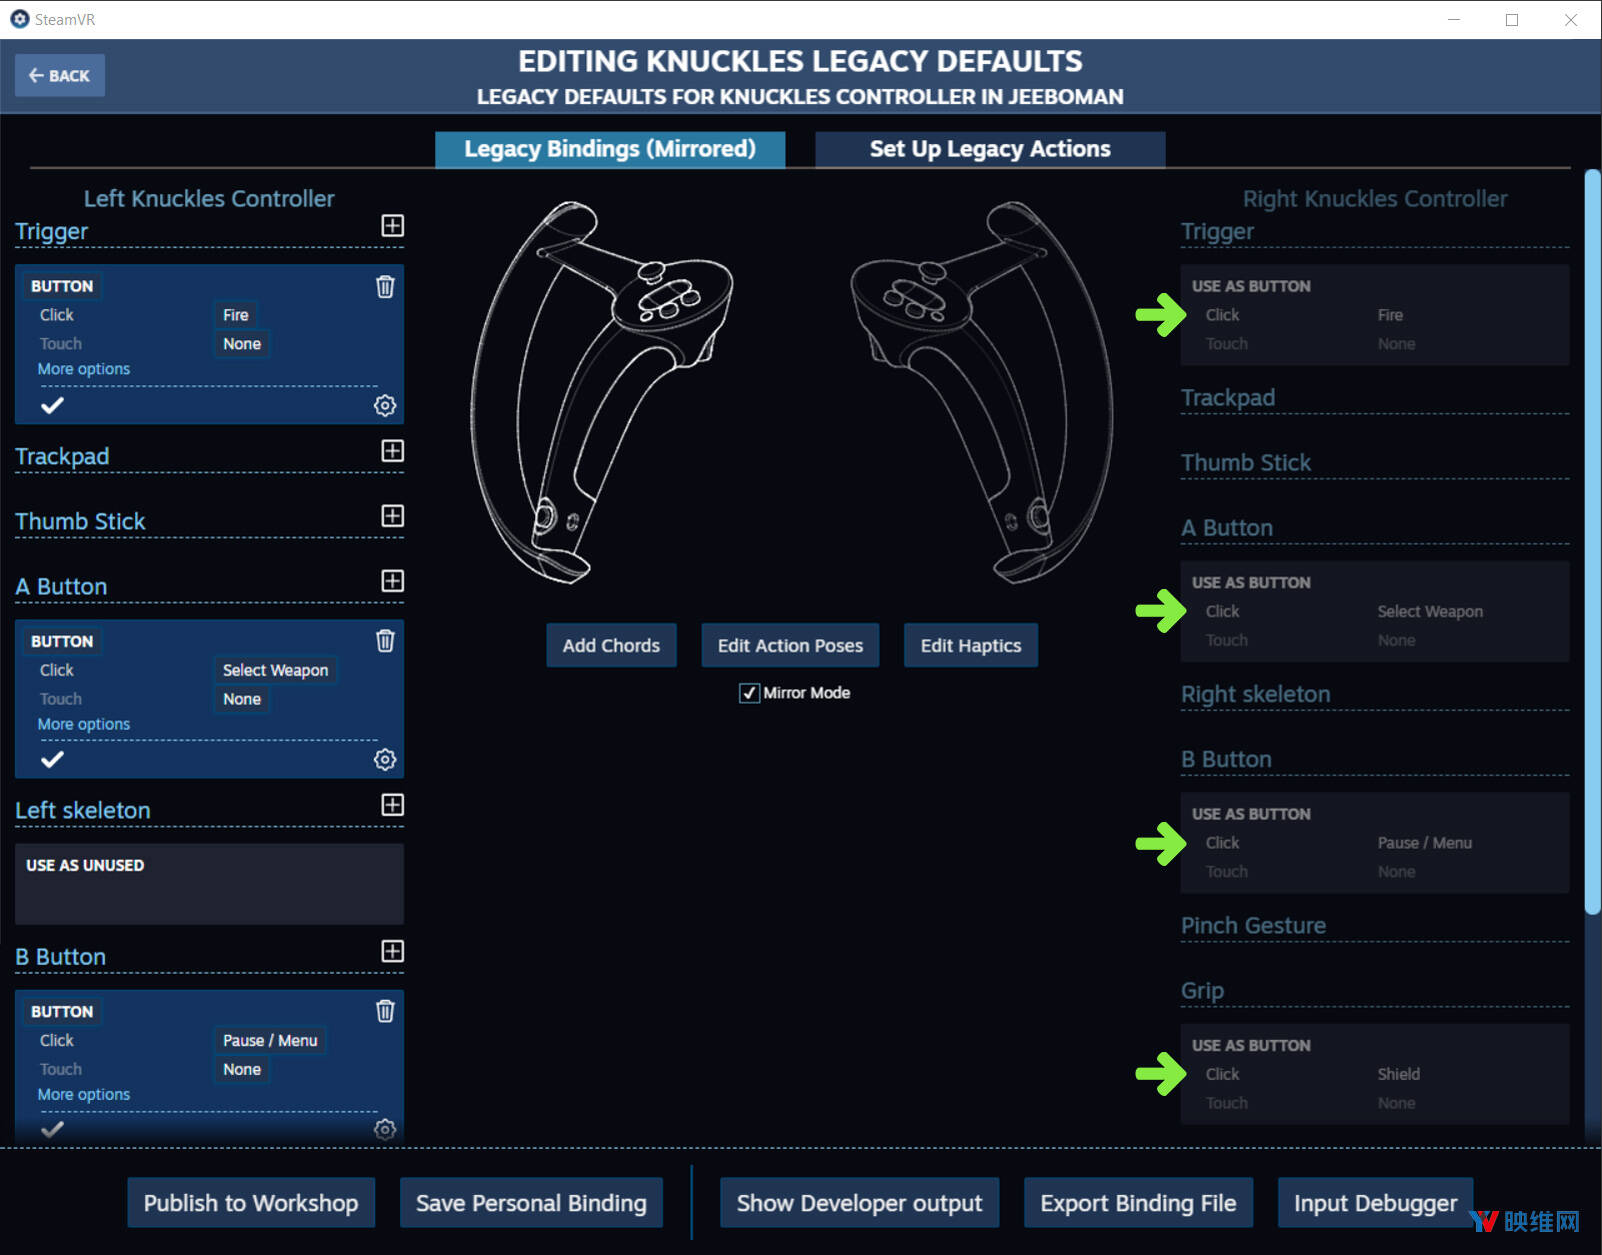1602x1255 pixels.
Task: Expand More options under A Button
Action: pyautogui.click(x=84, y=724)
